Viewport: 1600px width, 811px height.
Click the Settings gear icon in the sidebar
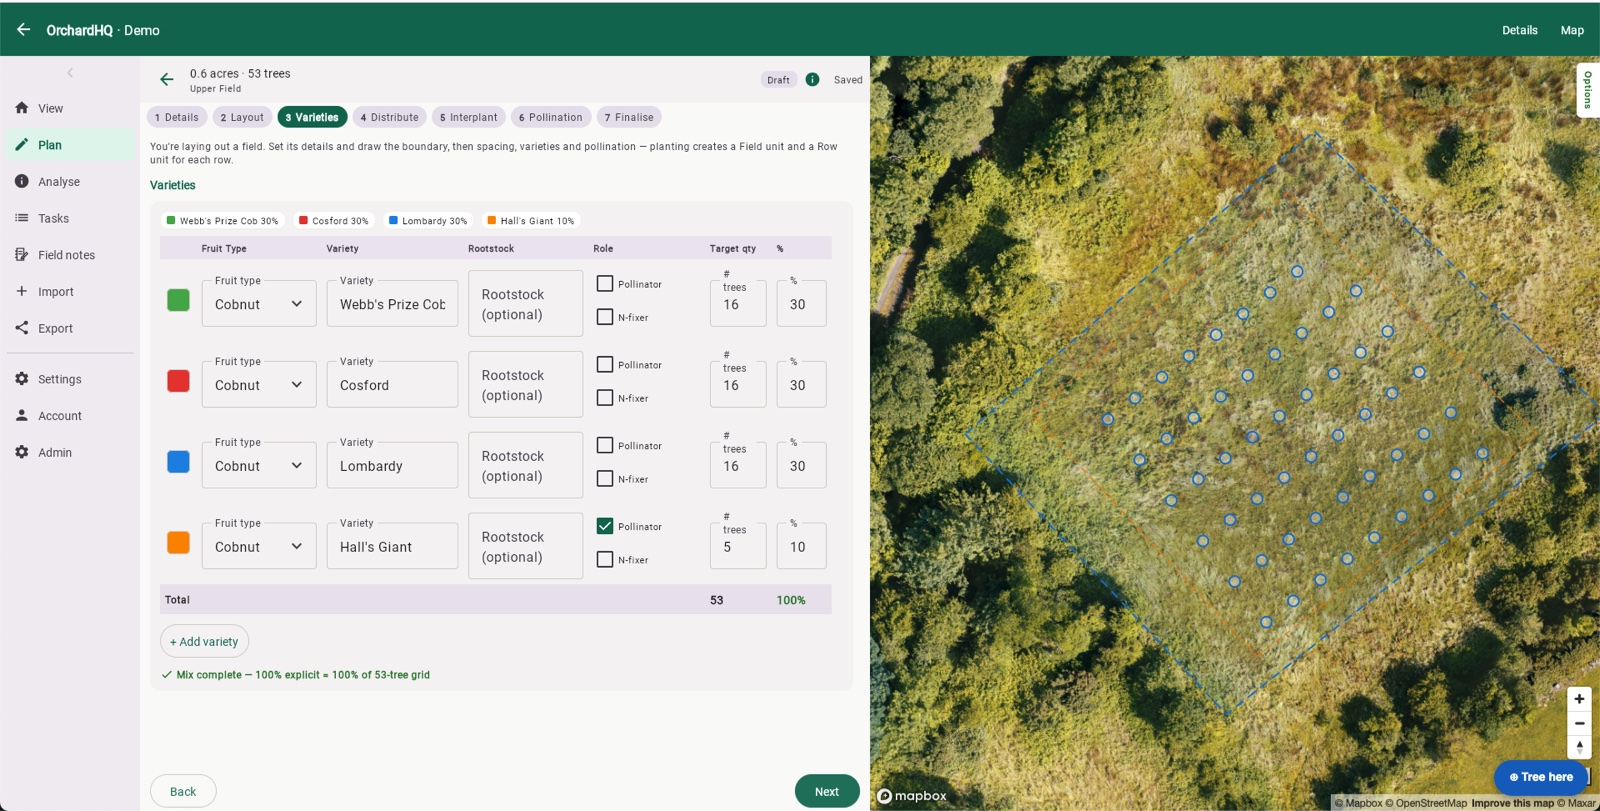click(x=22, y=379)
